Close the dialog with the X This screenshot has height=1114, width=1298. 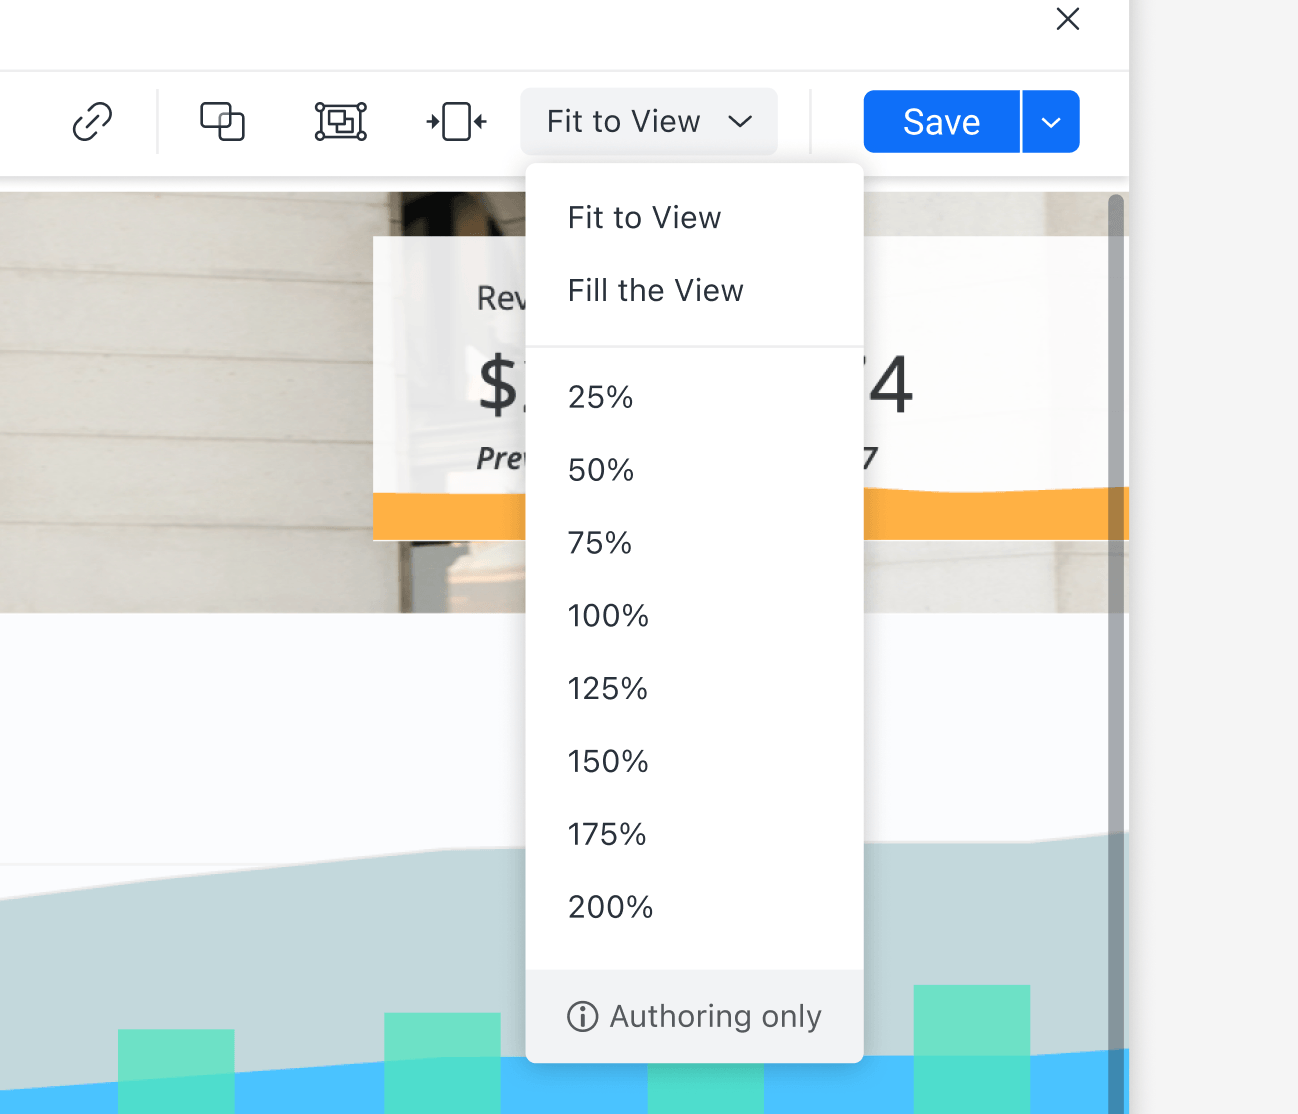click(x=1067, y=19)
